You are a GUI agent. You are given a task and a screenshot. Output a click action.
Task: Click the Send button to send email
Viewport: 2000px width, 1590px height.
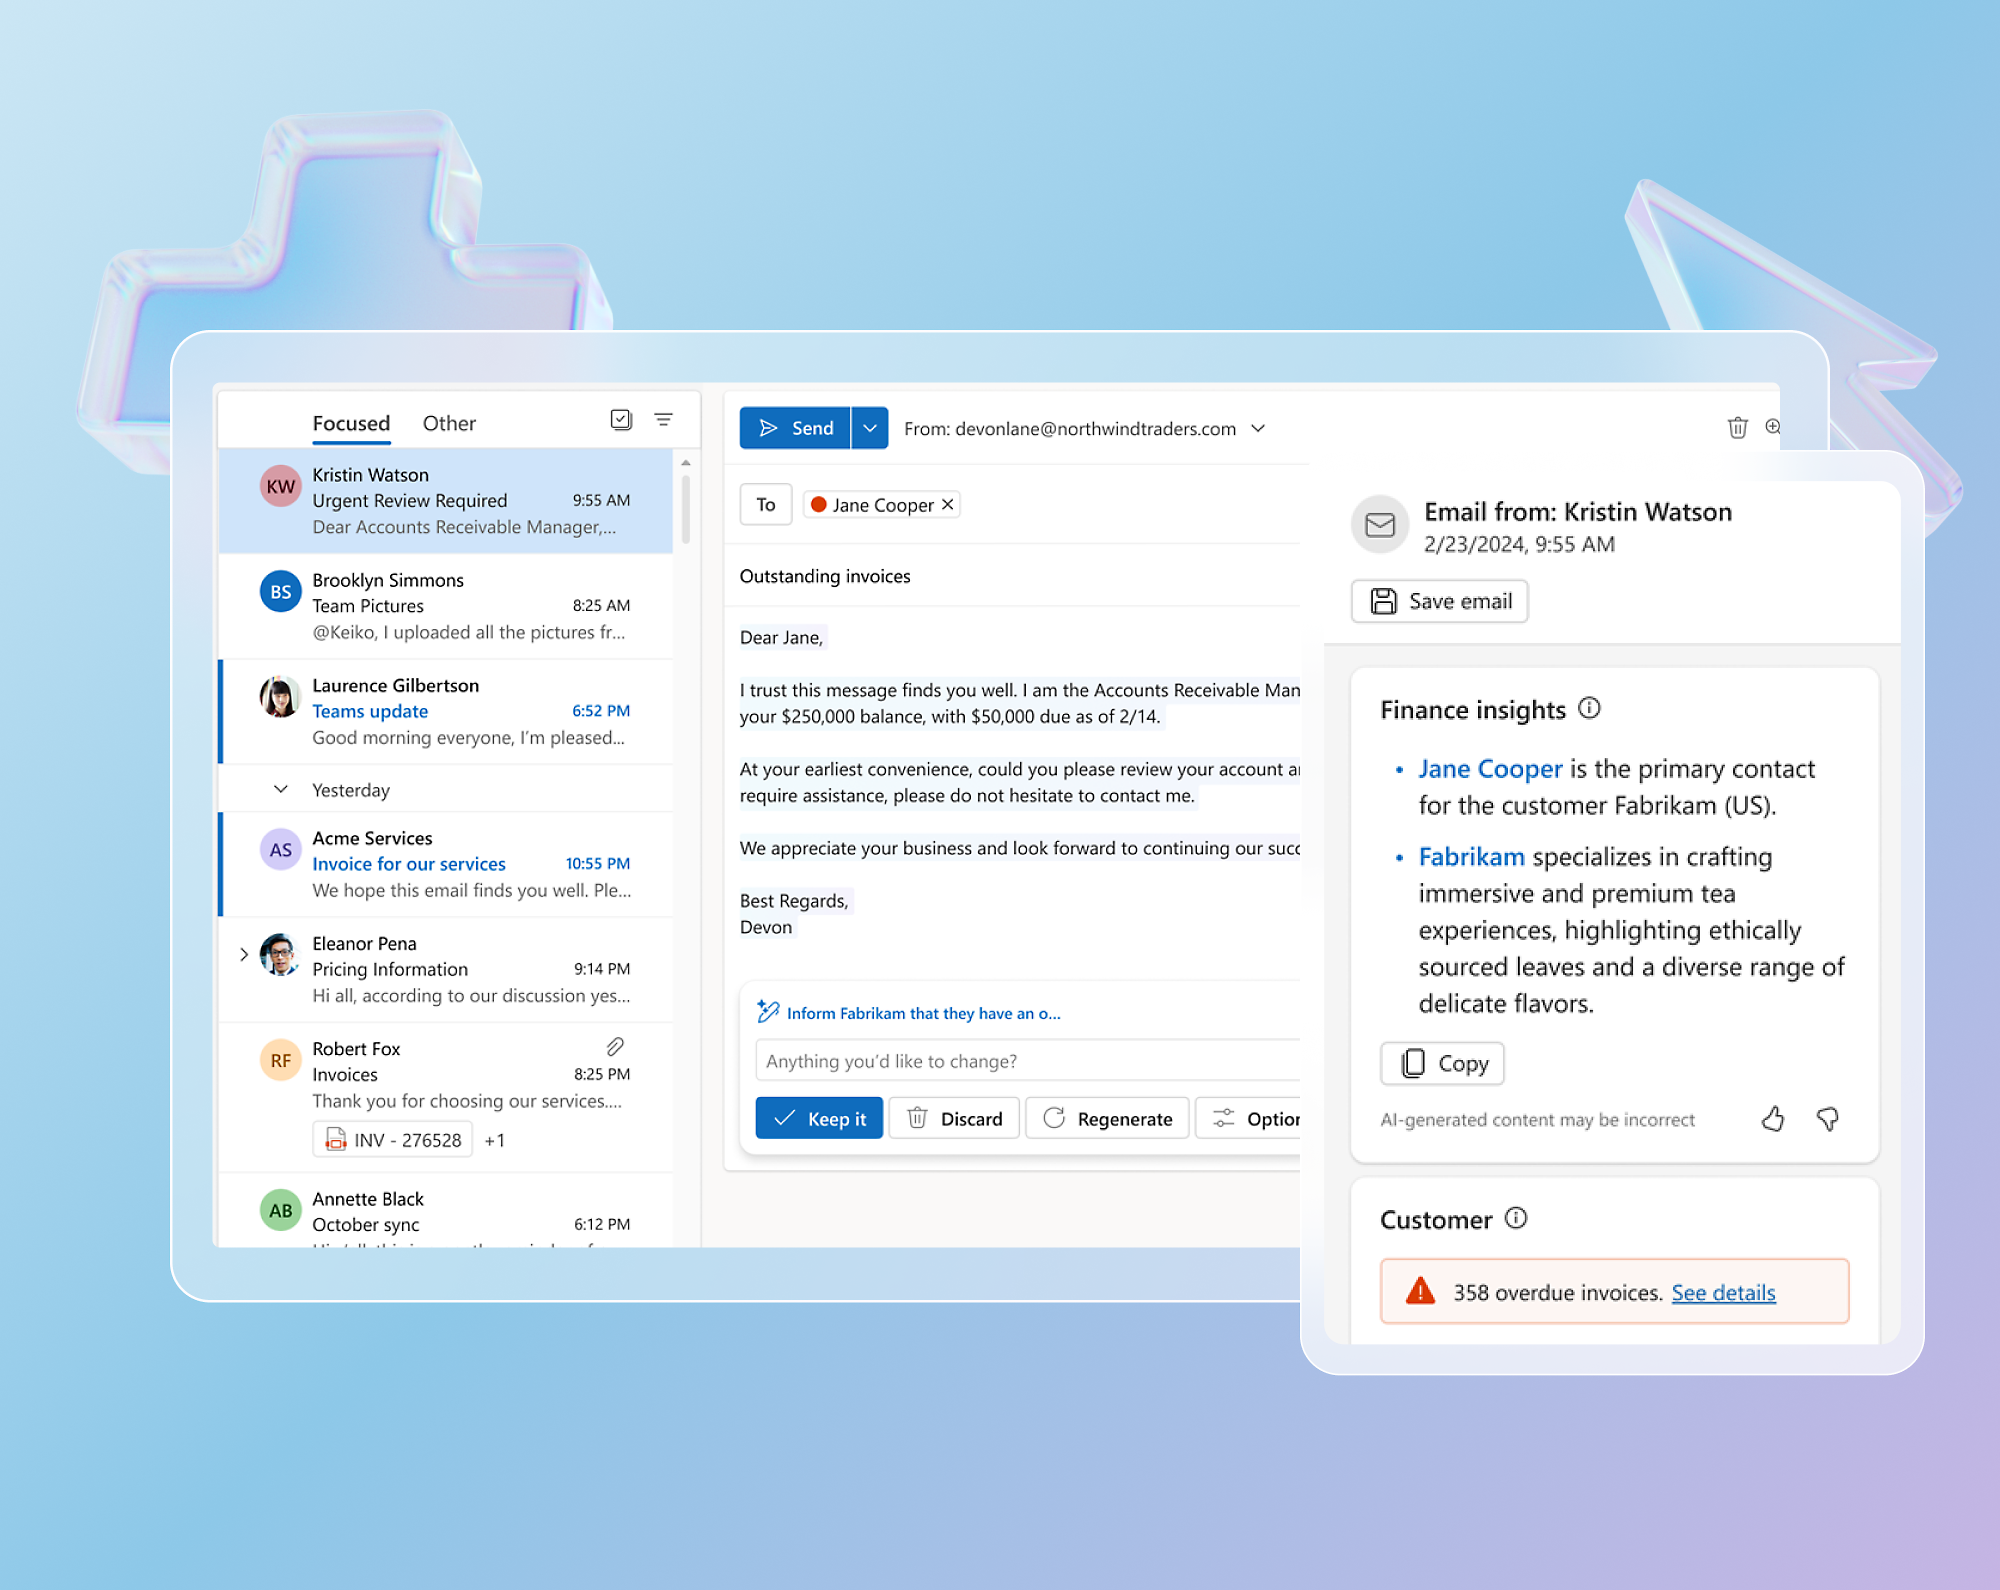coord(797,427)
